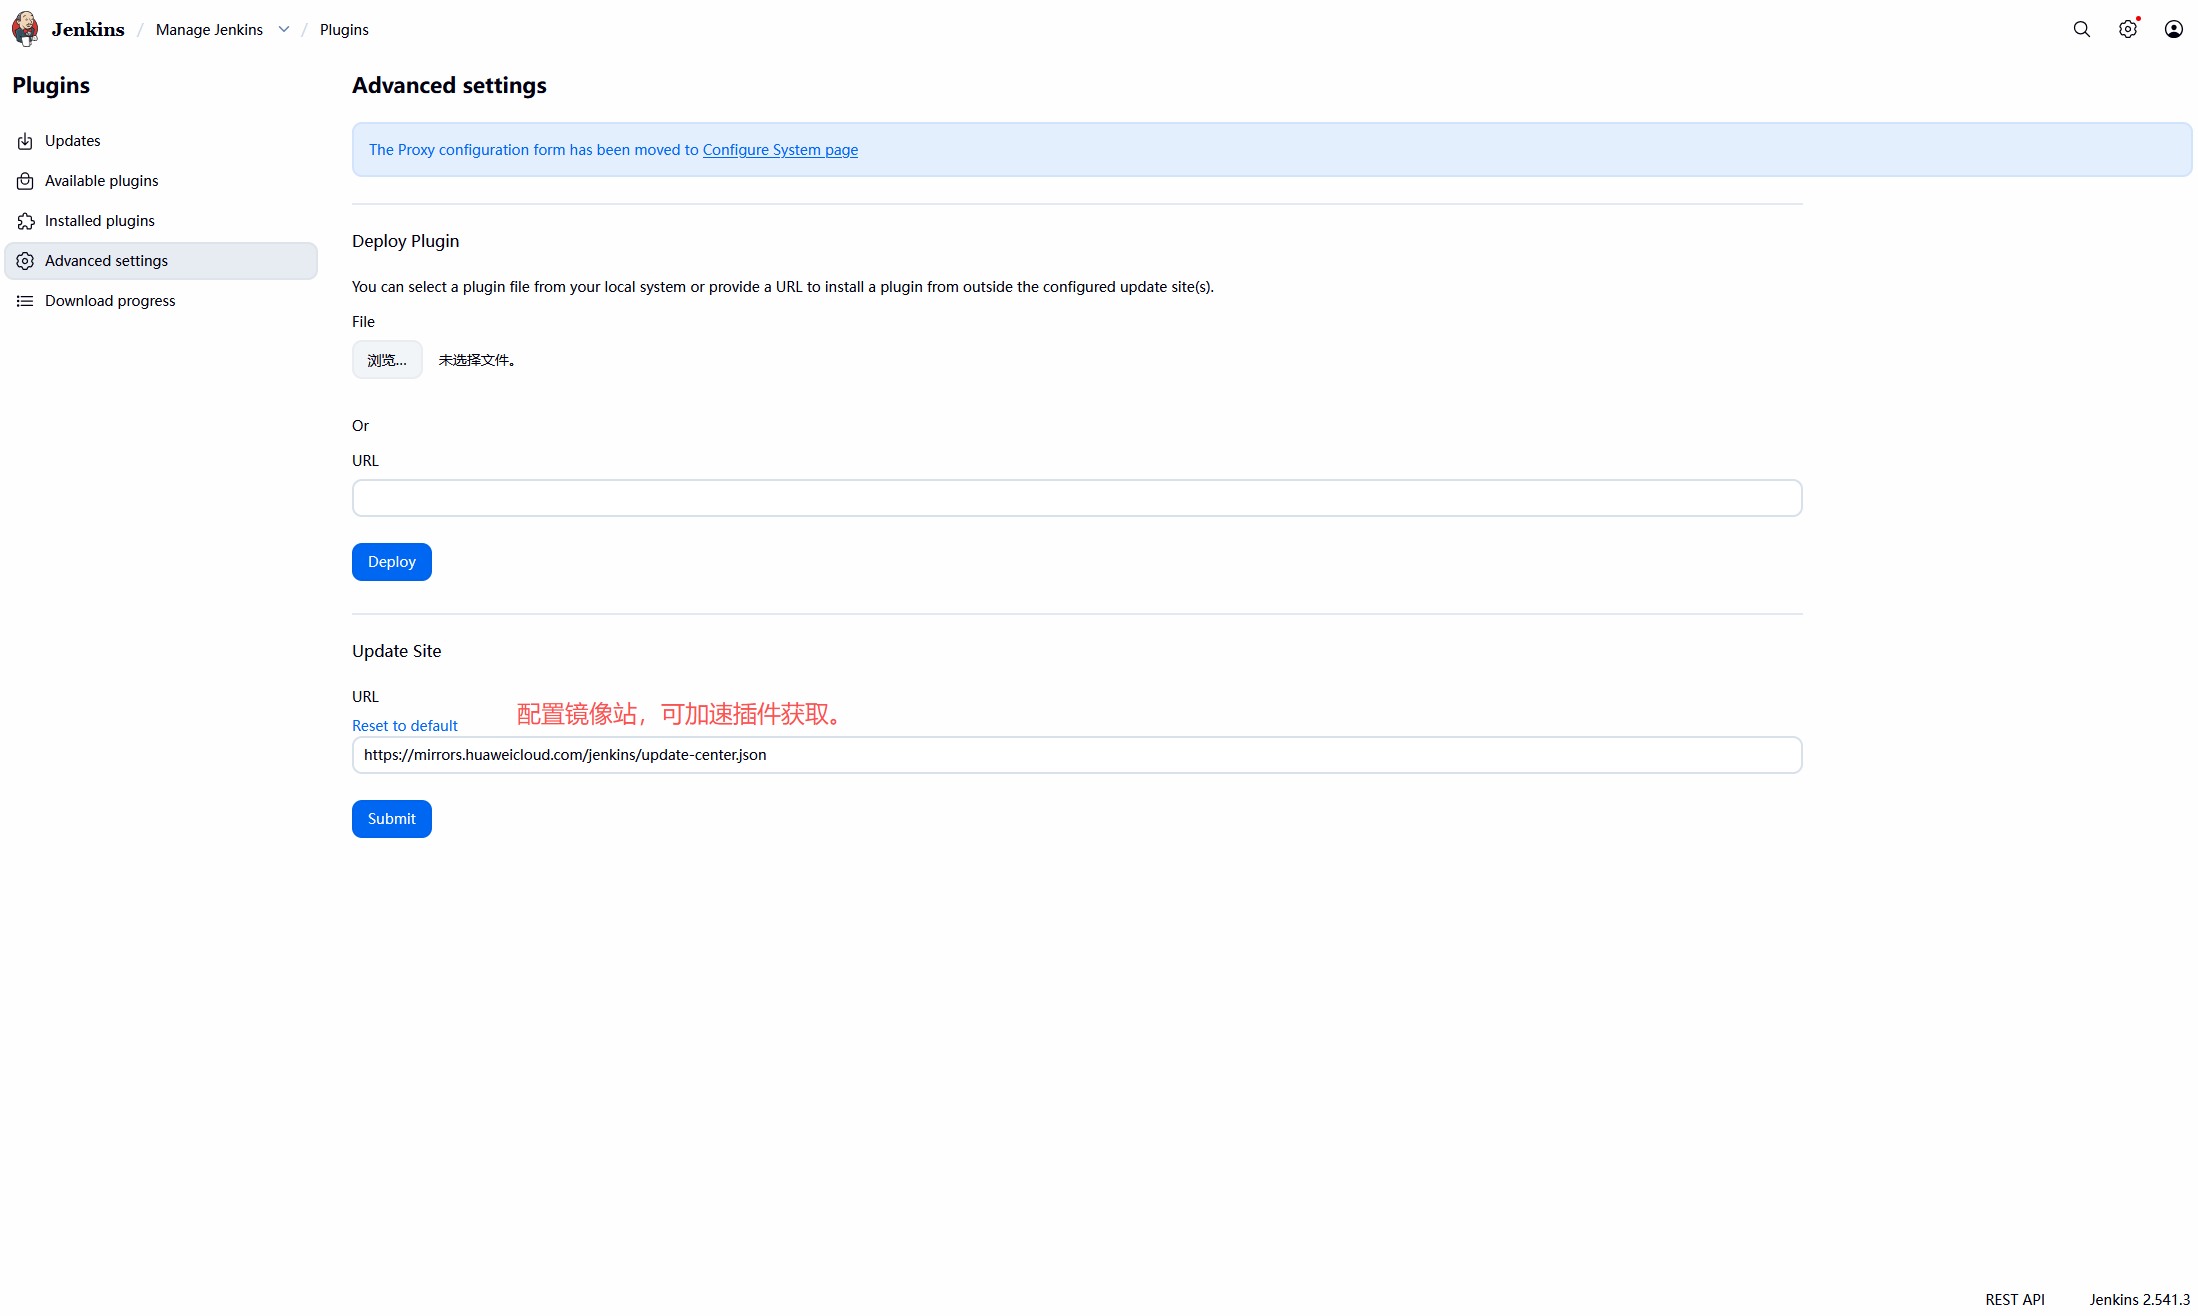Follow the Configure System page link
Screen dimensions: 2198x1316
[780, 150]
